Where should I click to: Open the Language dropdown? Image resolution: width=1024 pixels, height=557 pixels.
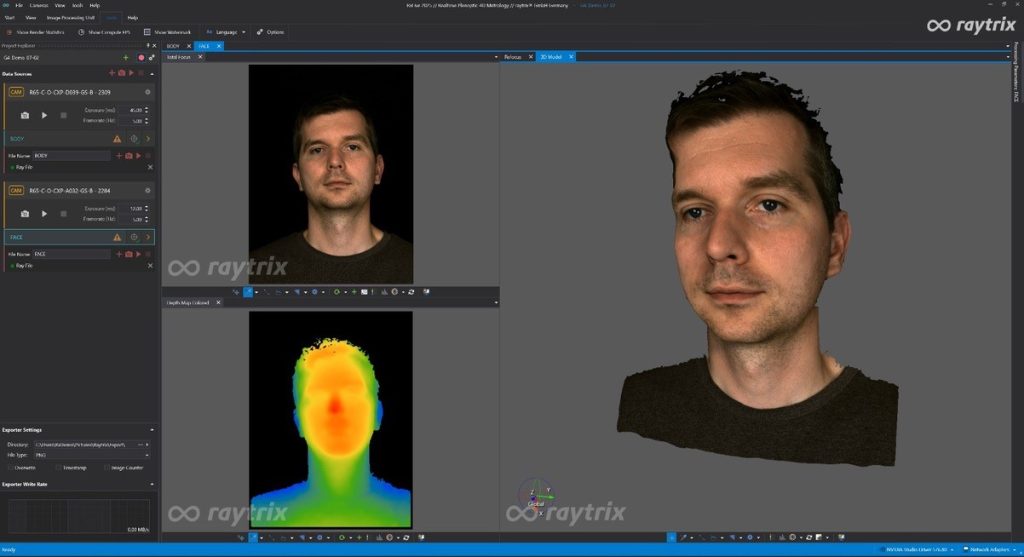click(226, 32)
